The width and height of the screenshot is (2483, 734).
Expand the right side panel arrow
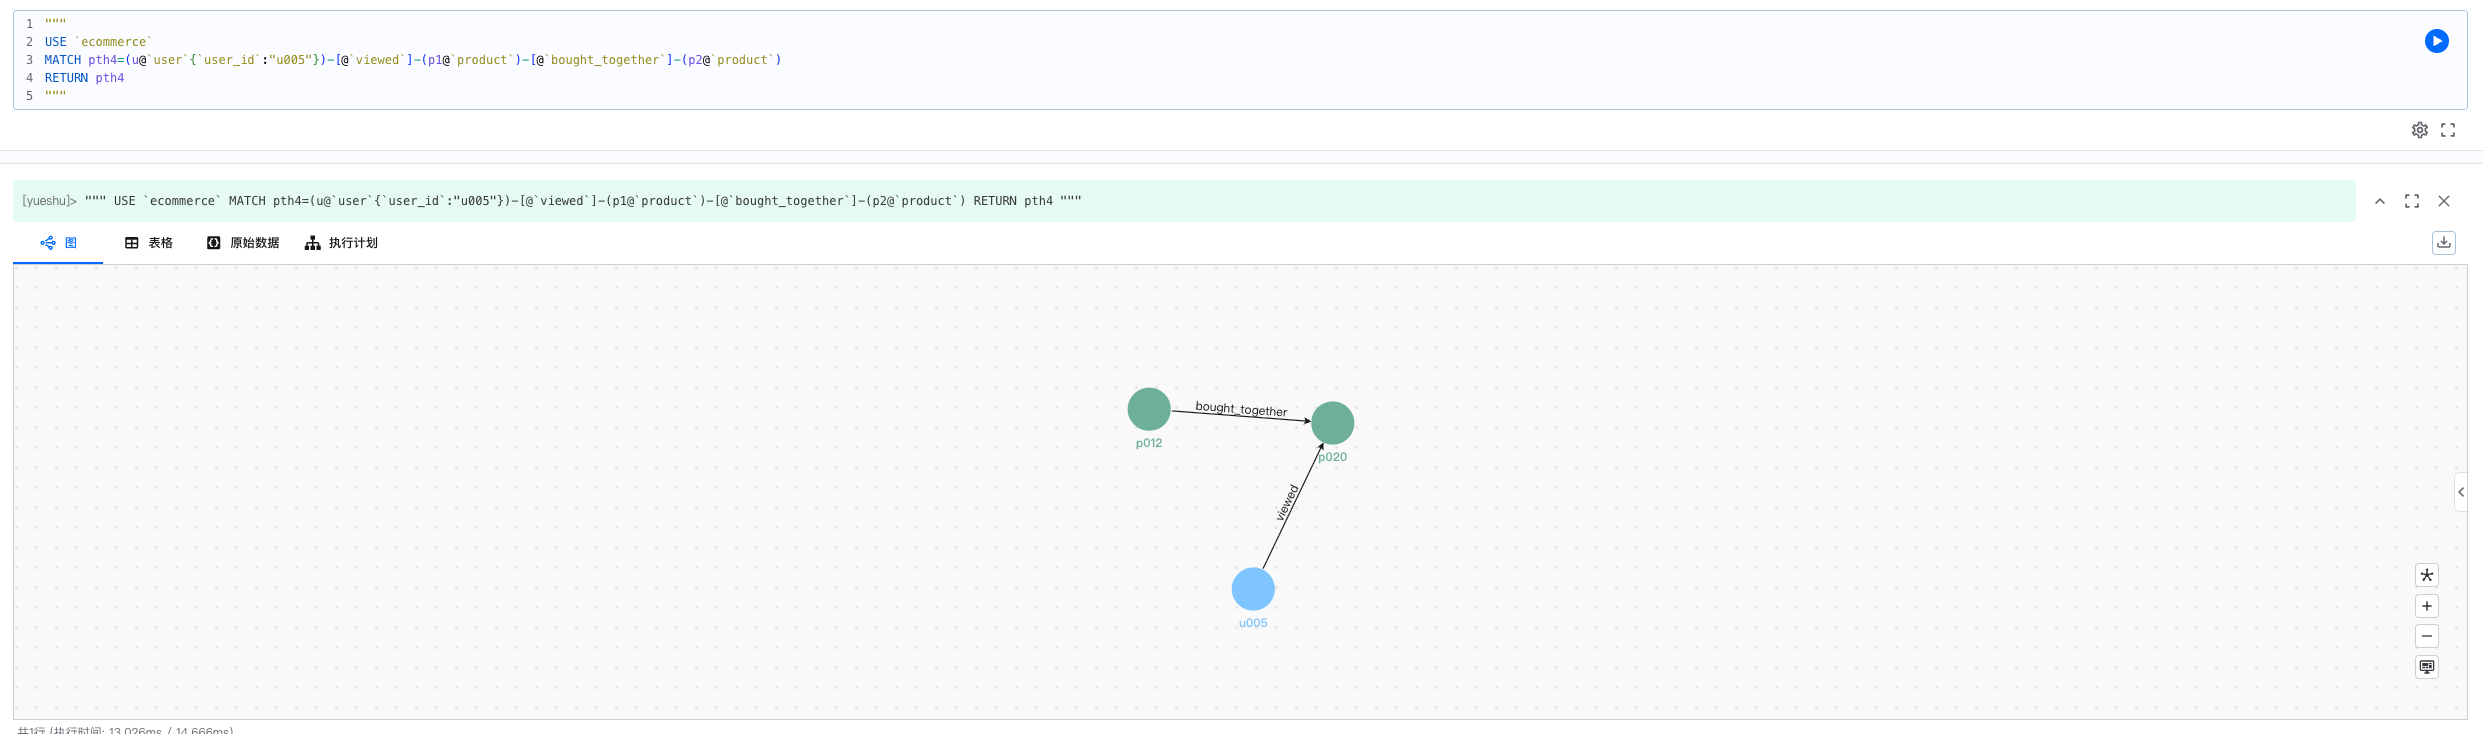2461,492
